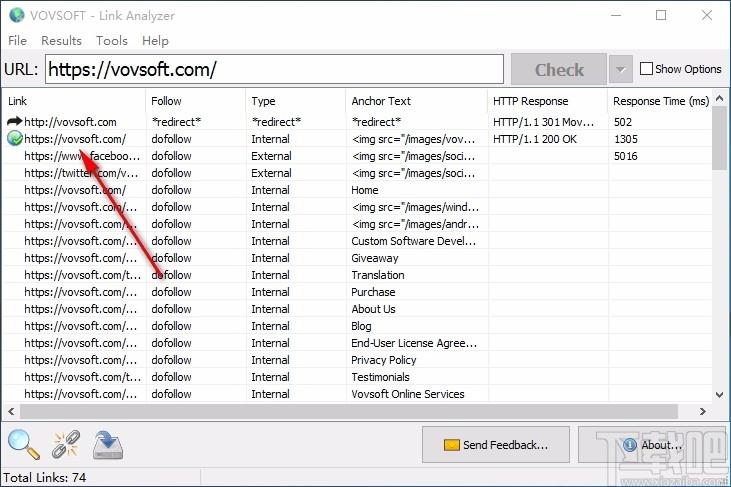This screenshot has height=487, width=731.
Task: Click the broken link chain icon
Action: 66,444
